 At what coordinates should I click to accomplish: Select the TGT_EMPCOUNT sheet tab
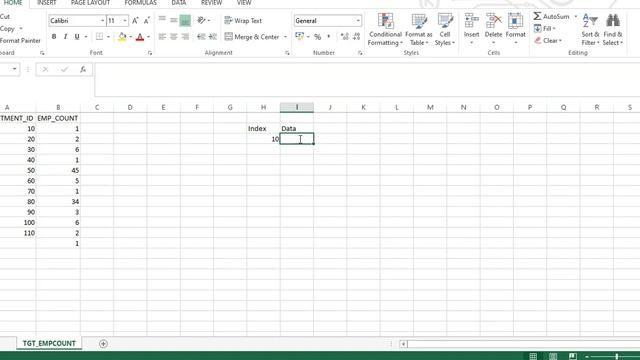(x=49, y=344)
